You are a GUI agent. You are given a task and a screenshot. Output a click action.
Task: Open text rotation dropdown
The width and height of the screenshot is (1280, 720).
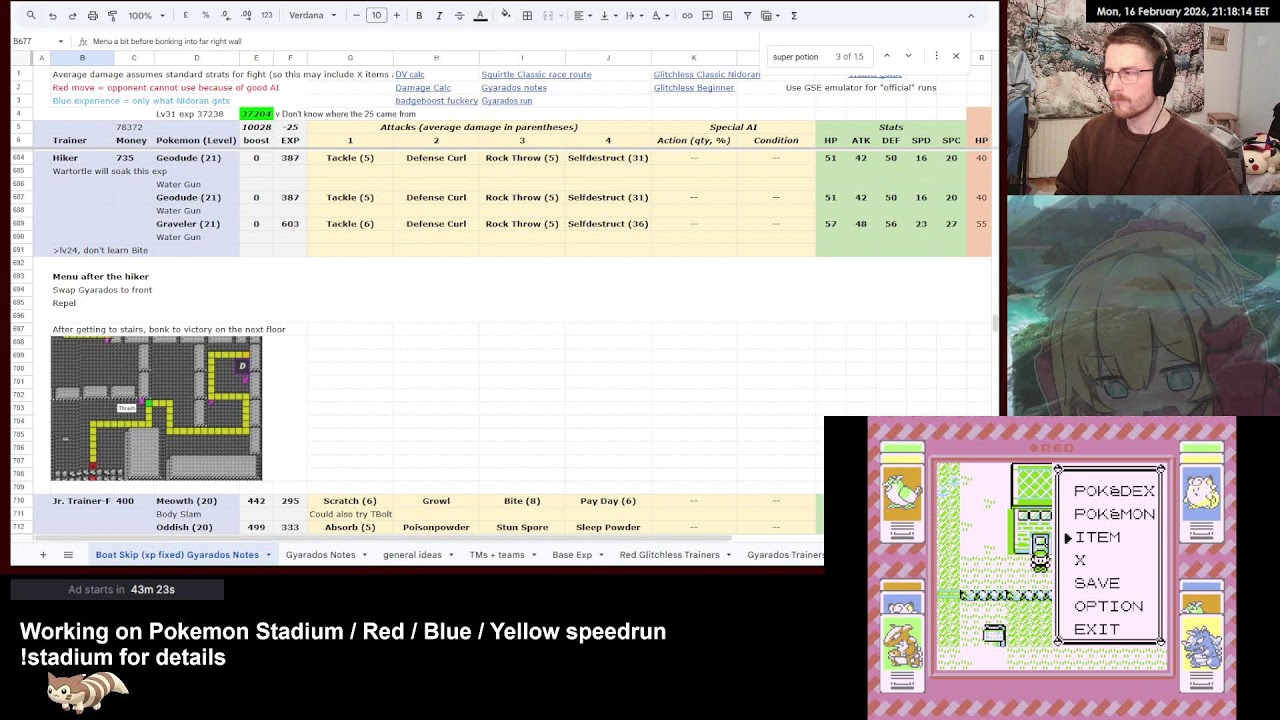click(659, 16)
